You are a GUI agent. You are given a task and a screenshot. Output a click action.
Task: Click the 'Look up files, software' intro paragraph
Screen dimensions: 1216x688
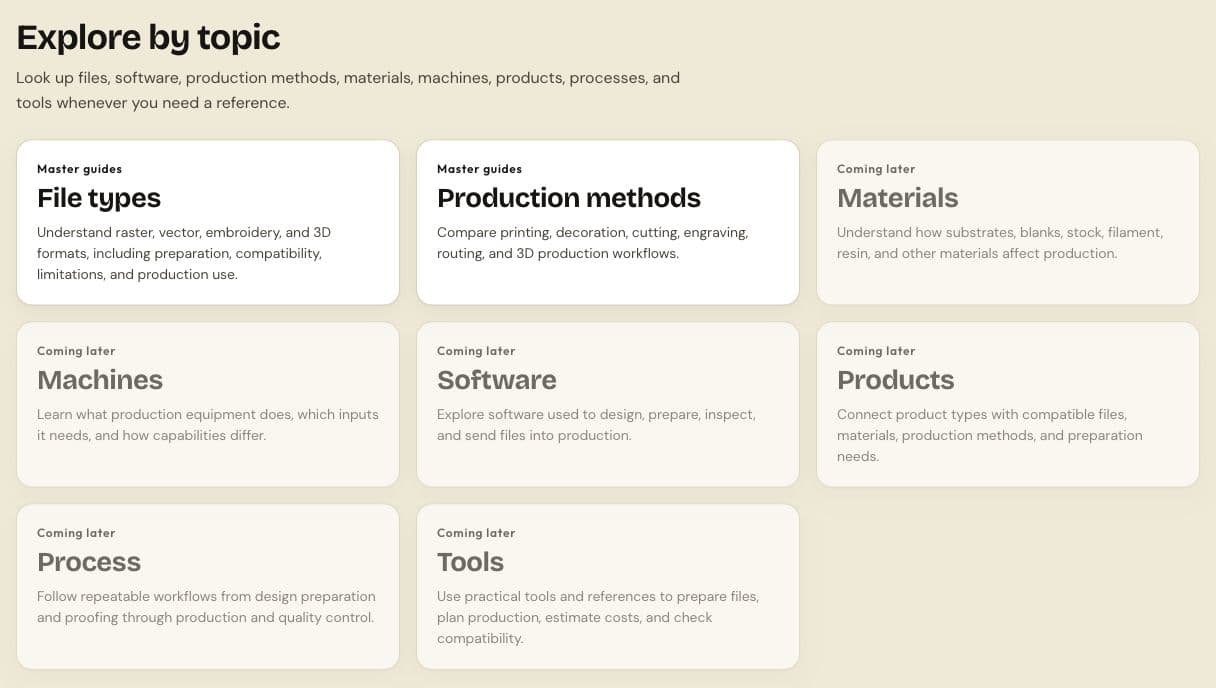pyautogui.click(x=348, y=90)
